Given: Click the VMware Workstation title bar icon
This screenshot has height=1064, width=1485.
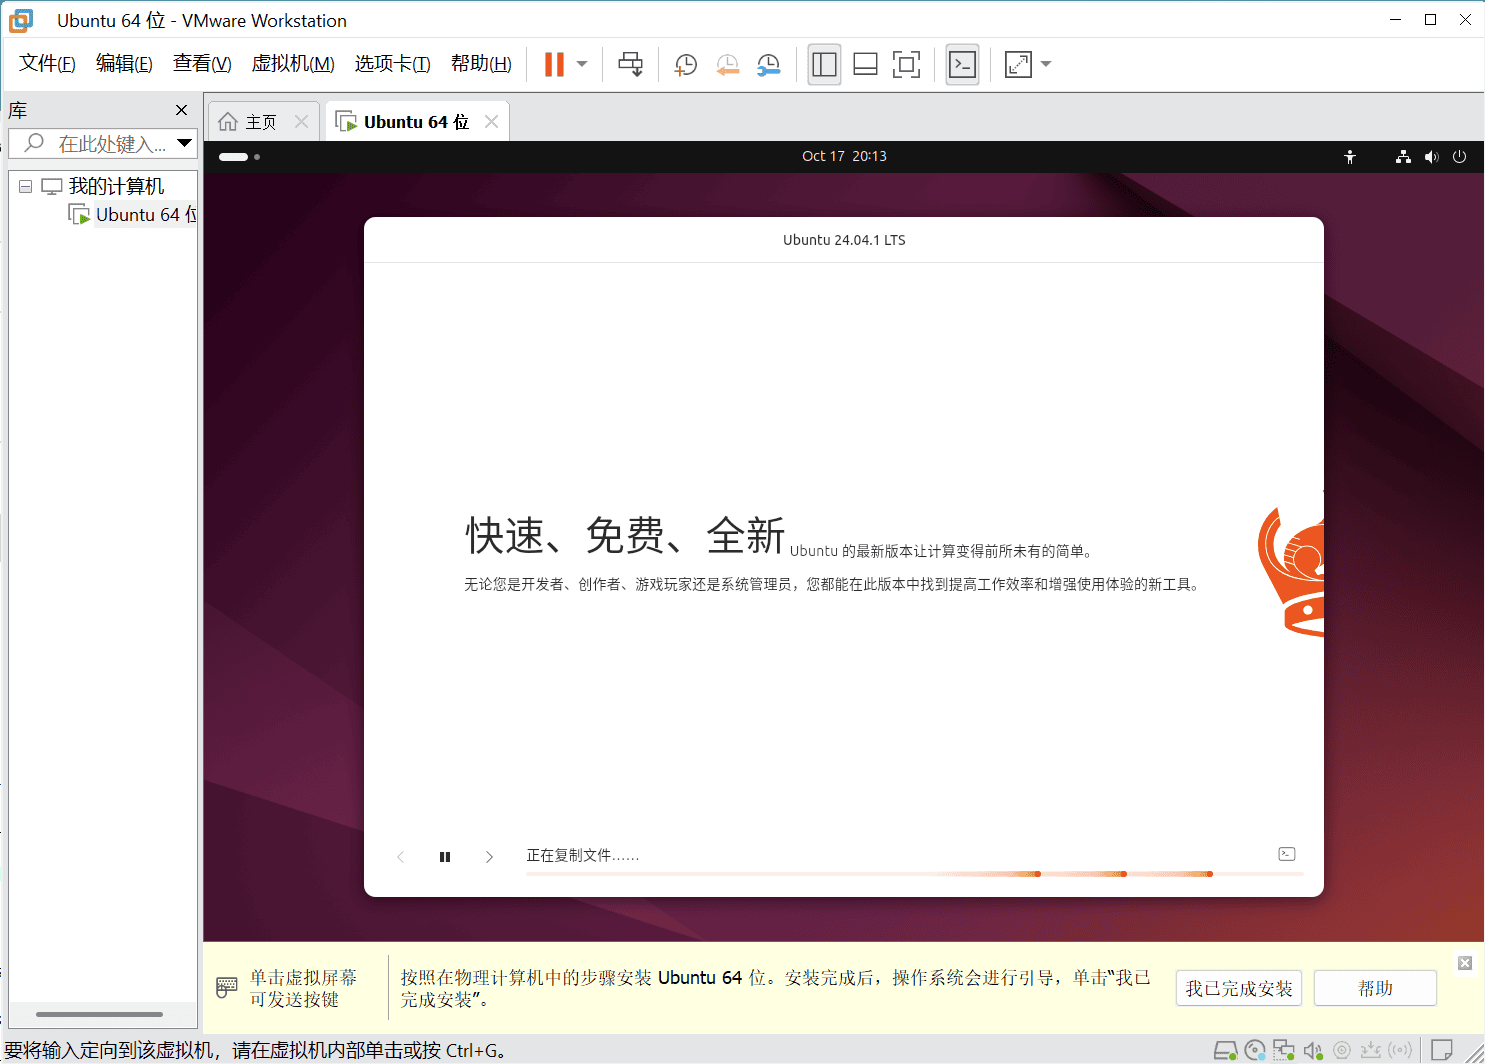Looking at the screenshot, I should [x=21, y=20].
